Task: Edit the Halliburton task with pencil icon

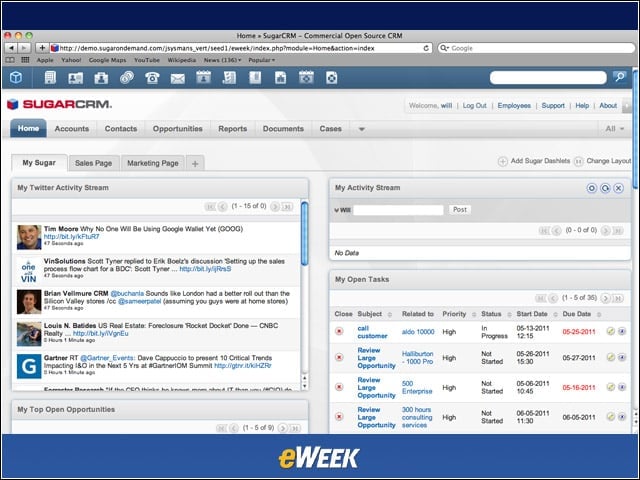Action: tap(611, 358)
